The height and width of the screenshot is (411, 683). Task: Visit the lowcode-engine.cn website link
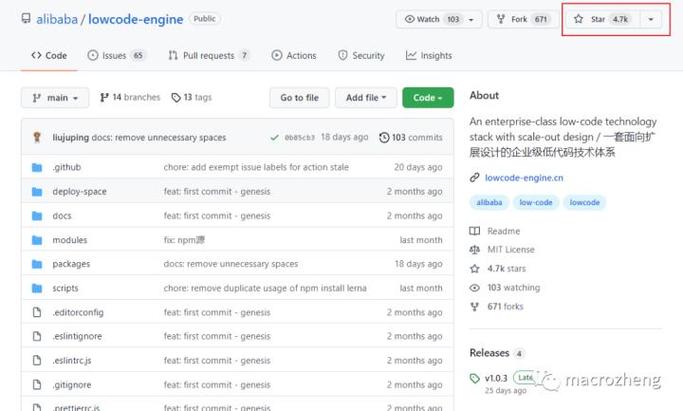[524, 178]
